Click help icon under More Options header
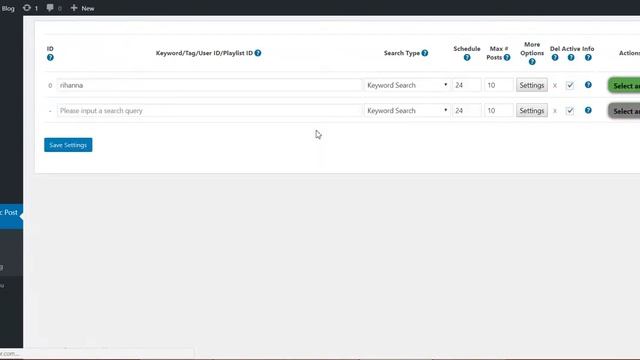 [532, 62]
